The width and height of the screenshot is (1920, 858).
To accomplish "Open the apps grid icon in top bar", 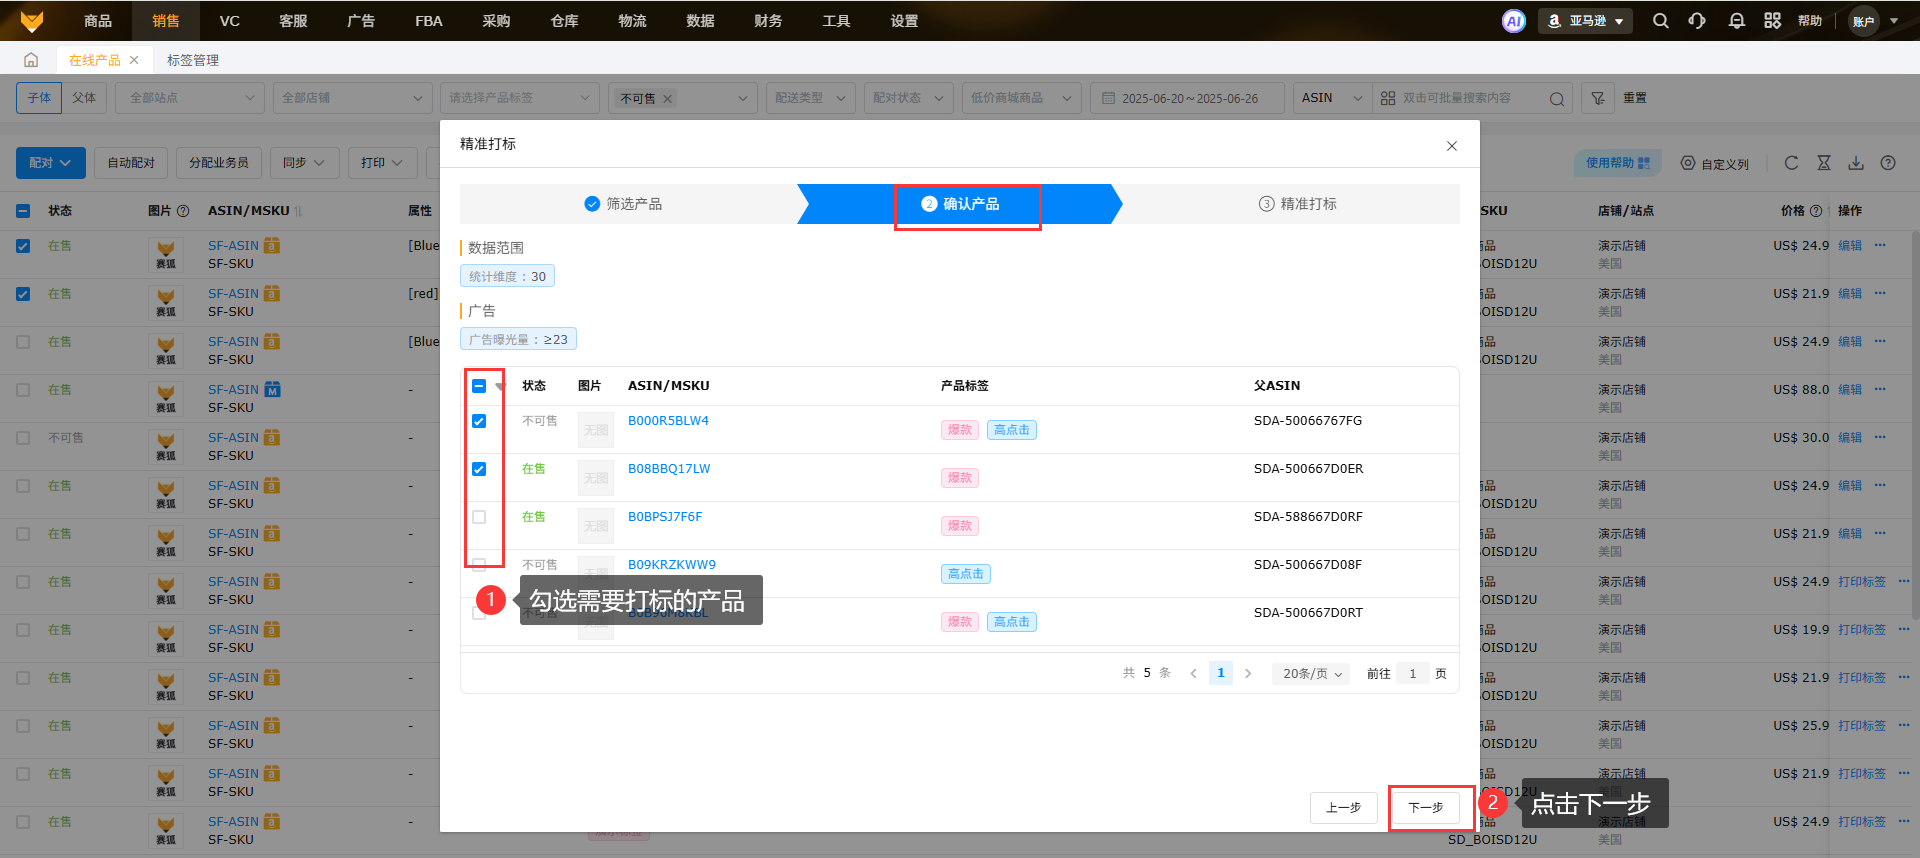I will pos(1772,21).
